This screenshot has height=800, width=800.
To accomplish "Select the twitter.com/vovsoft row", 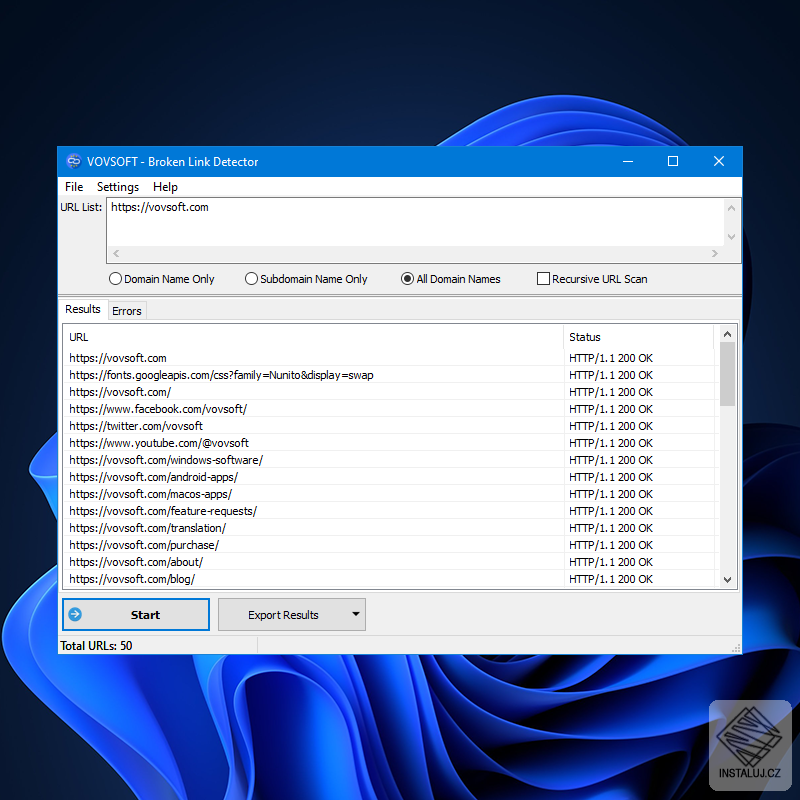I will tap(390, 426).
